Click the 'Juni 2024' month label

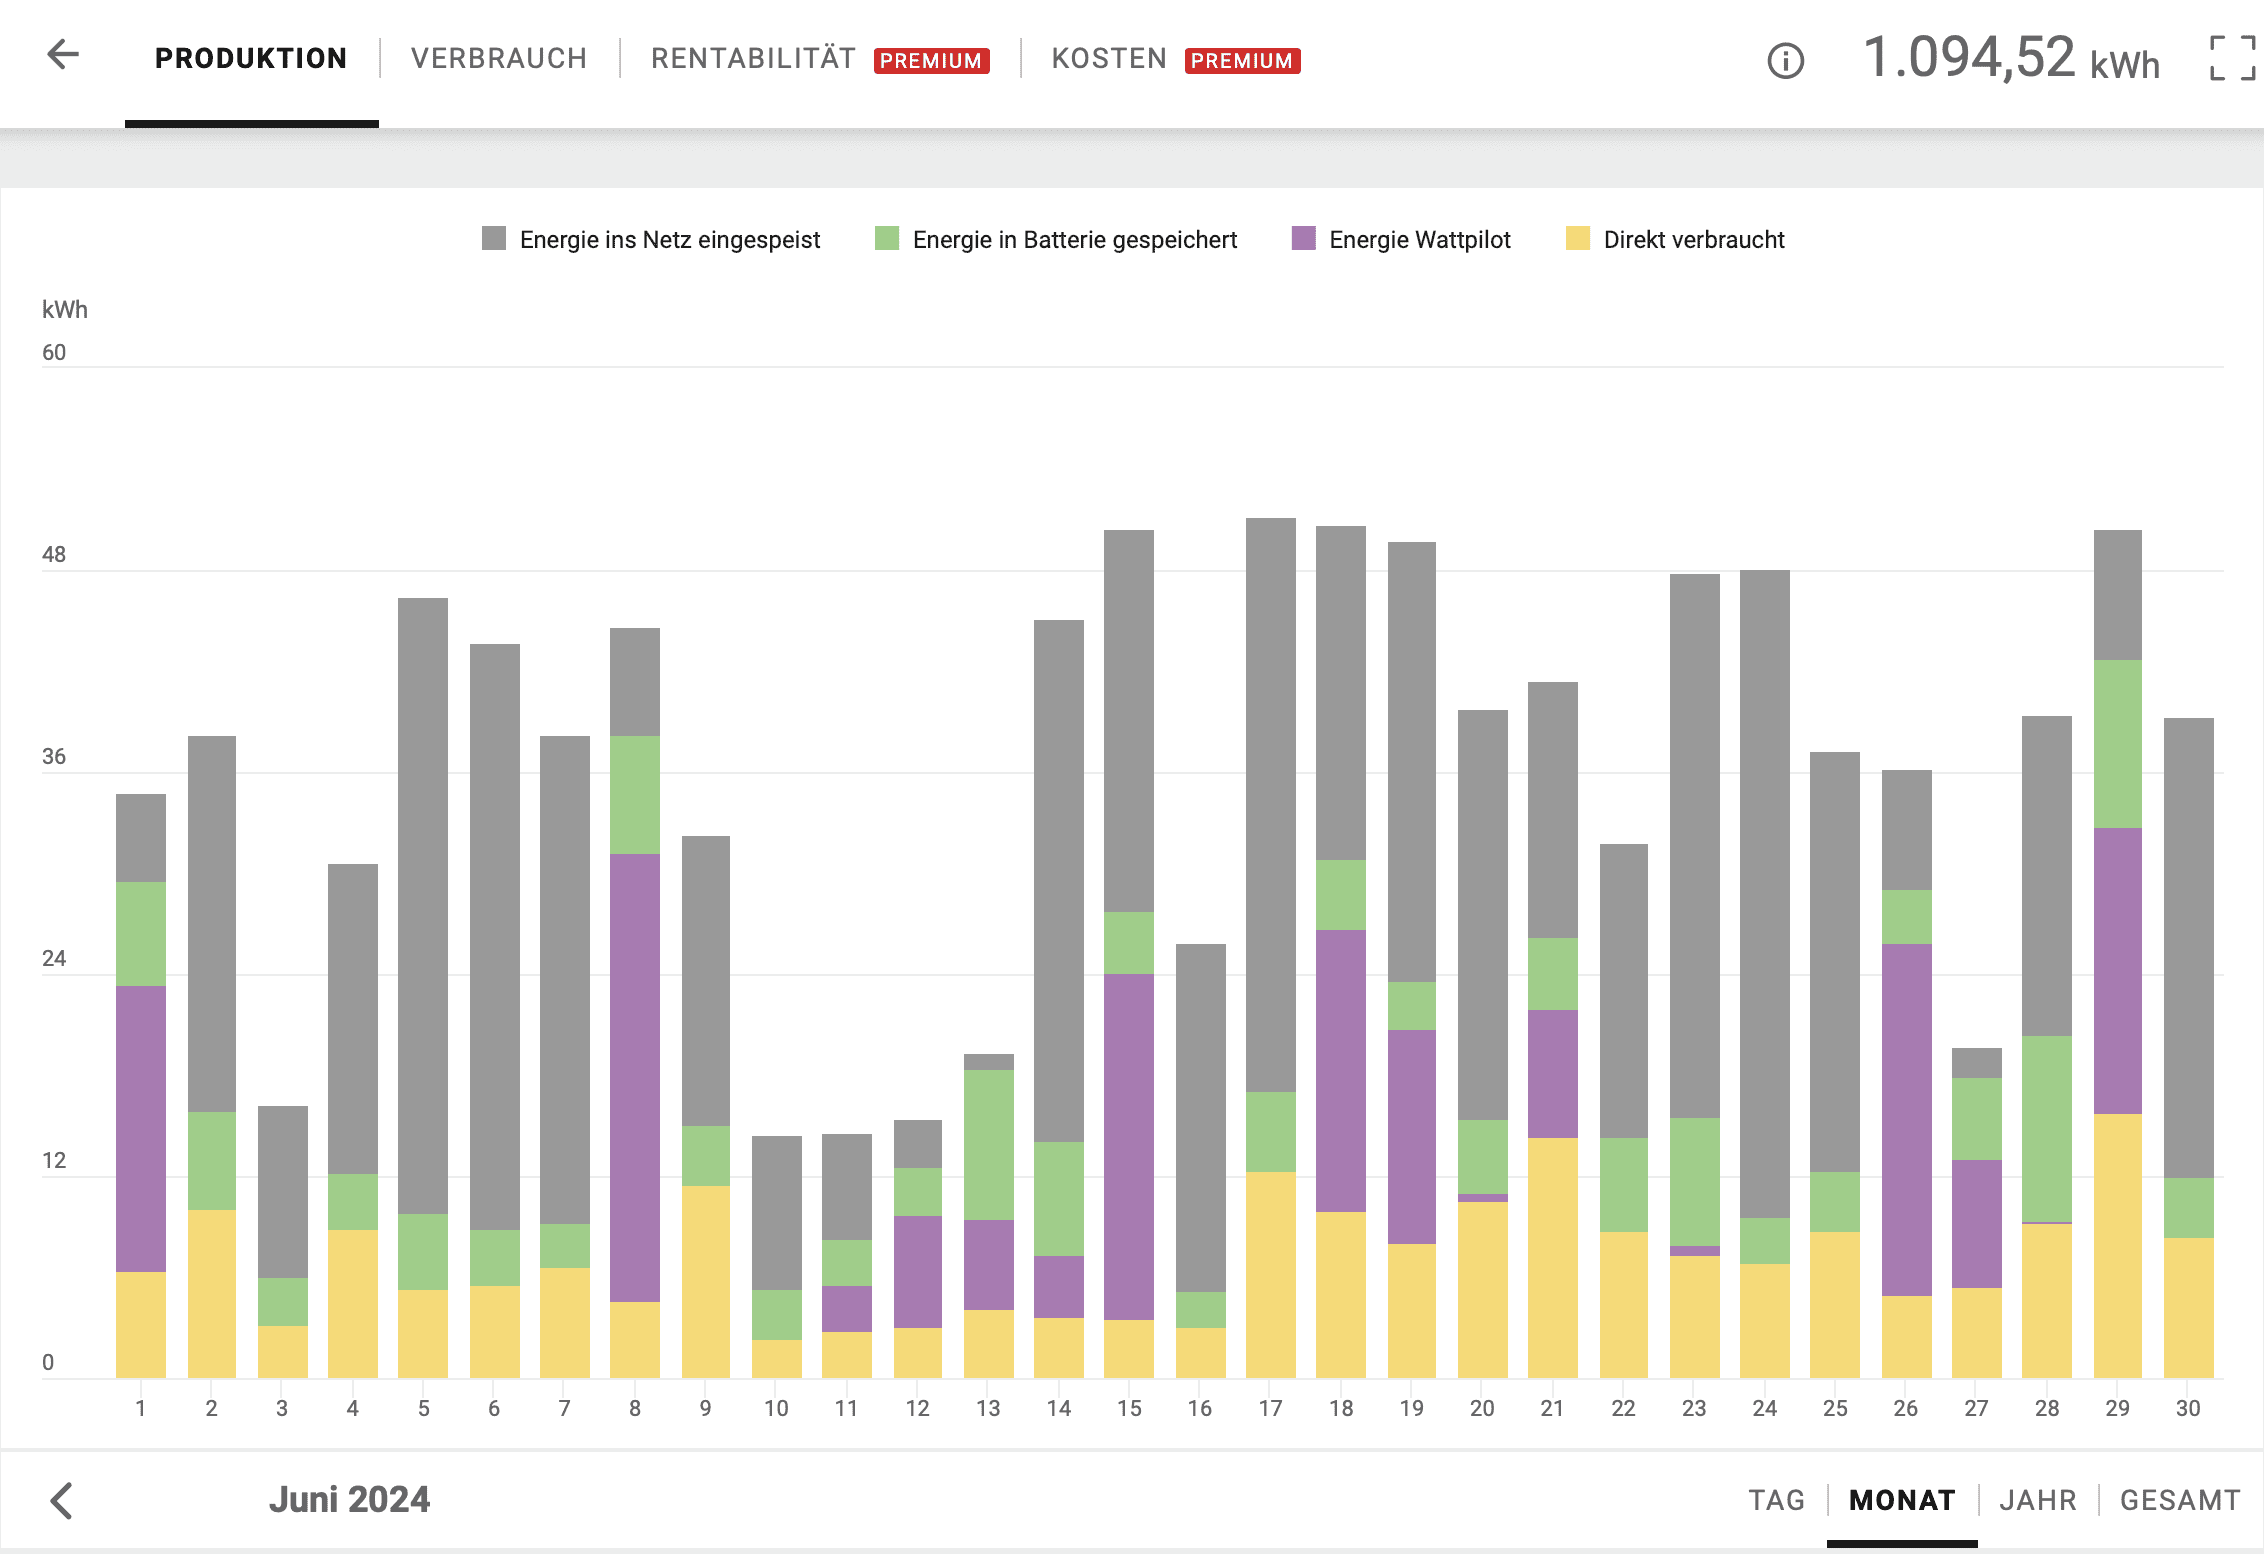349,1500
